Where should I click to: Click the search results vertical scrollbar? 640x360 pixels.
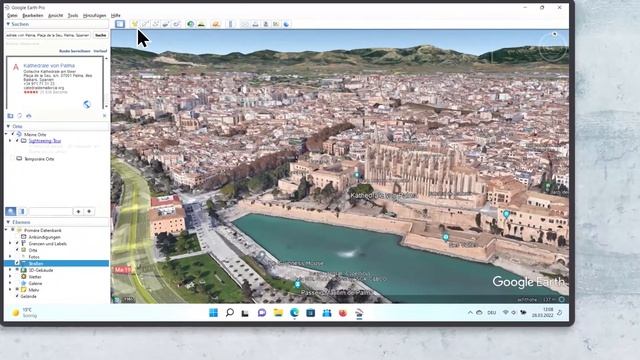tap(107, 82)
